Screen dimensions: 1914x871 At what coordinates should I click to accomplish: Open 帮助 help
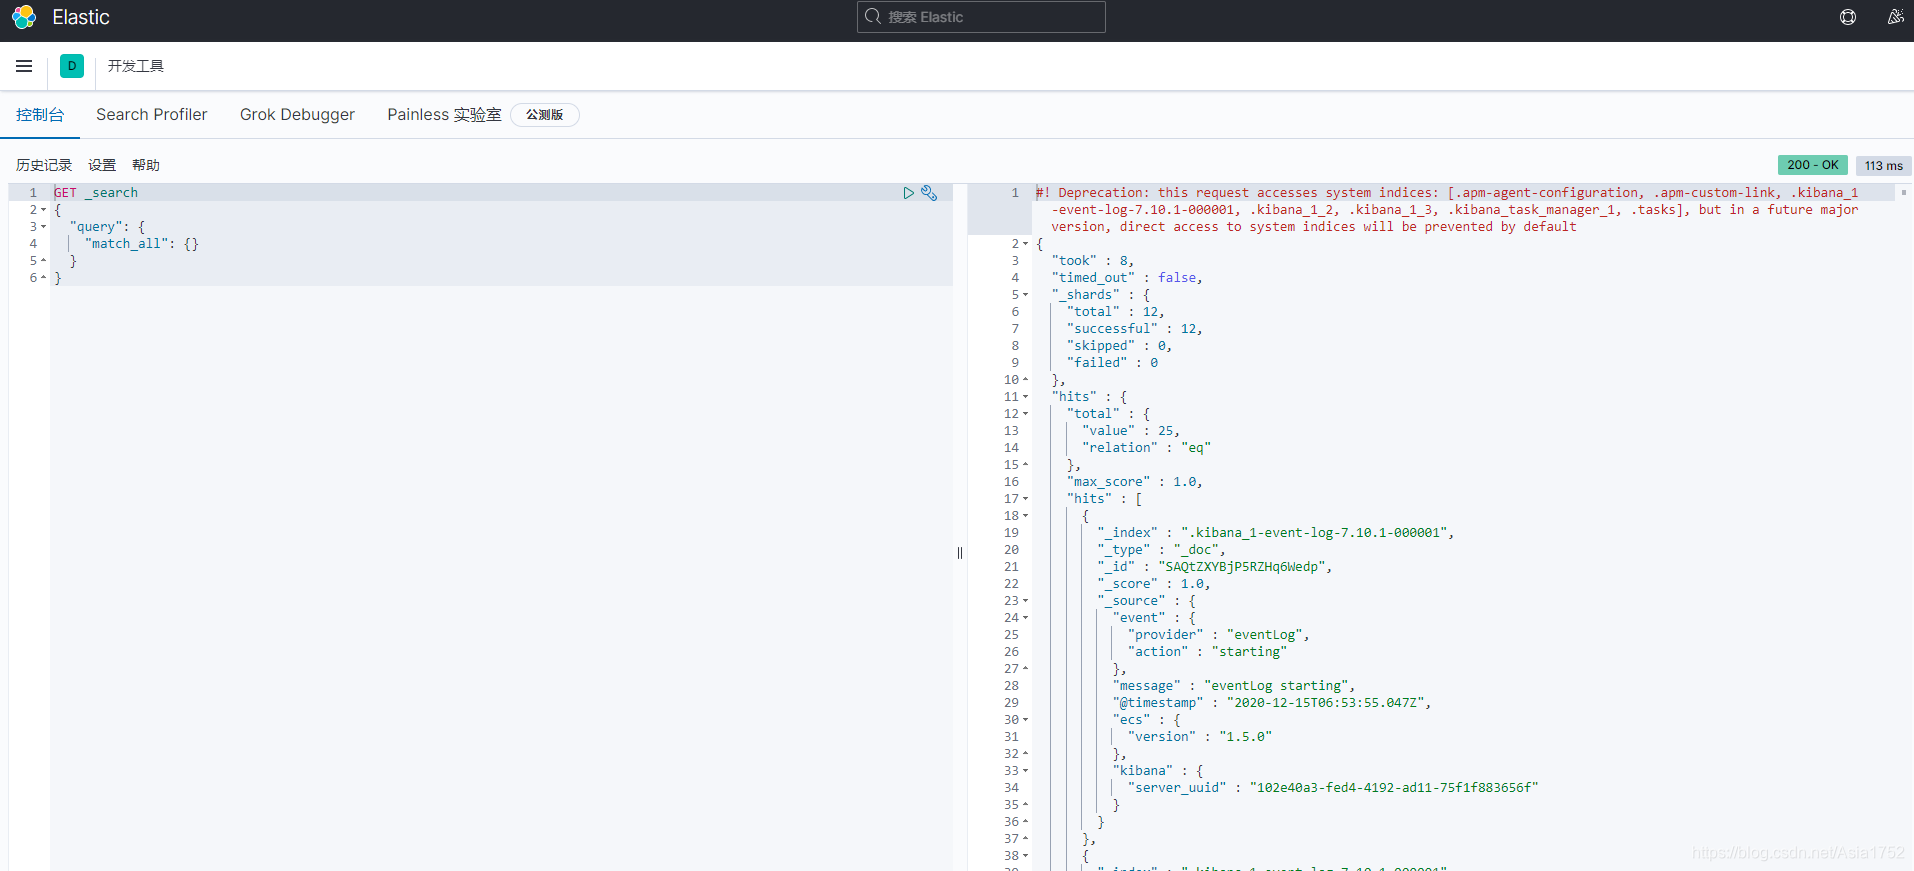(x=146, y=165)
